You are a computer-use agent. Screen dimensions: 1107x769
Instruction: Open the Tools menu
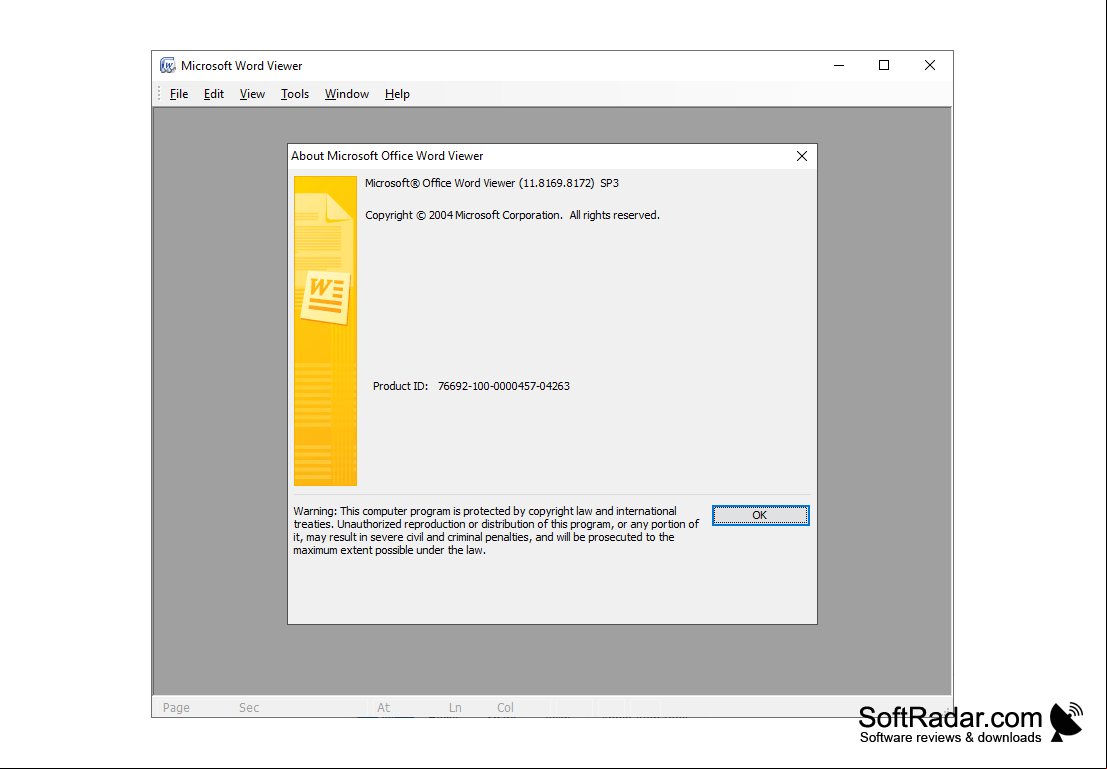[294, 94]
